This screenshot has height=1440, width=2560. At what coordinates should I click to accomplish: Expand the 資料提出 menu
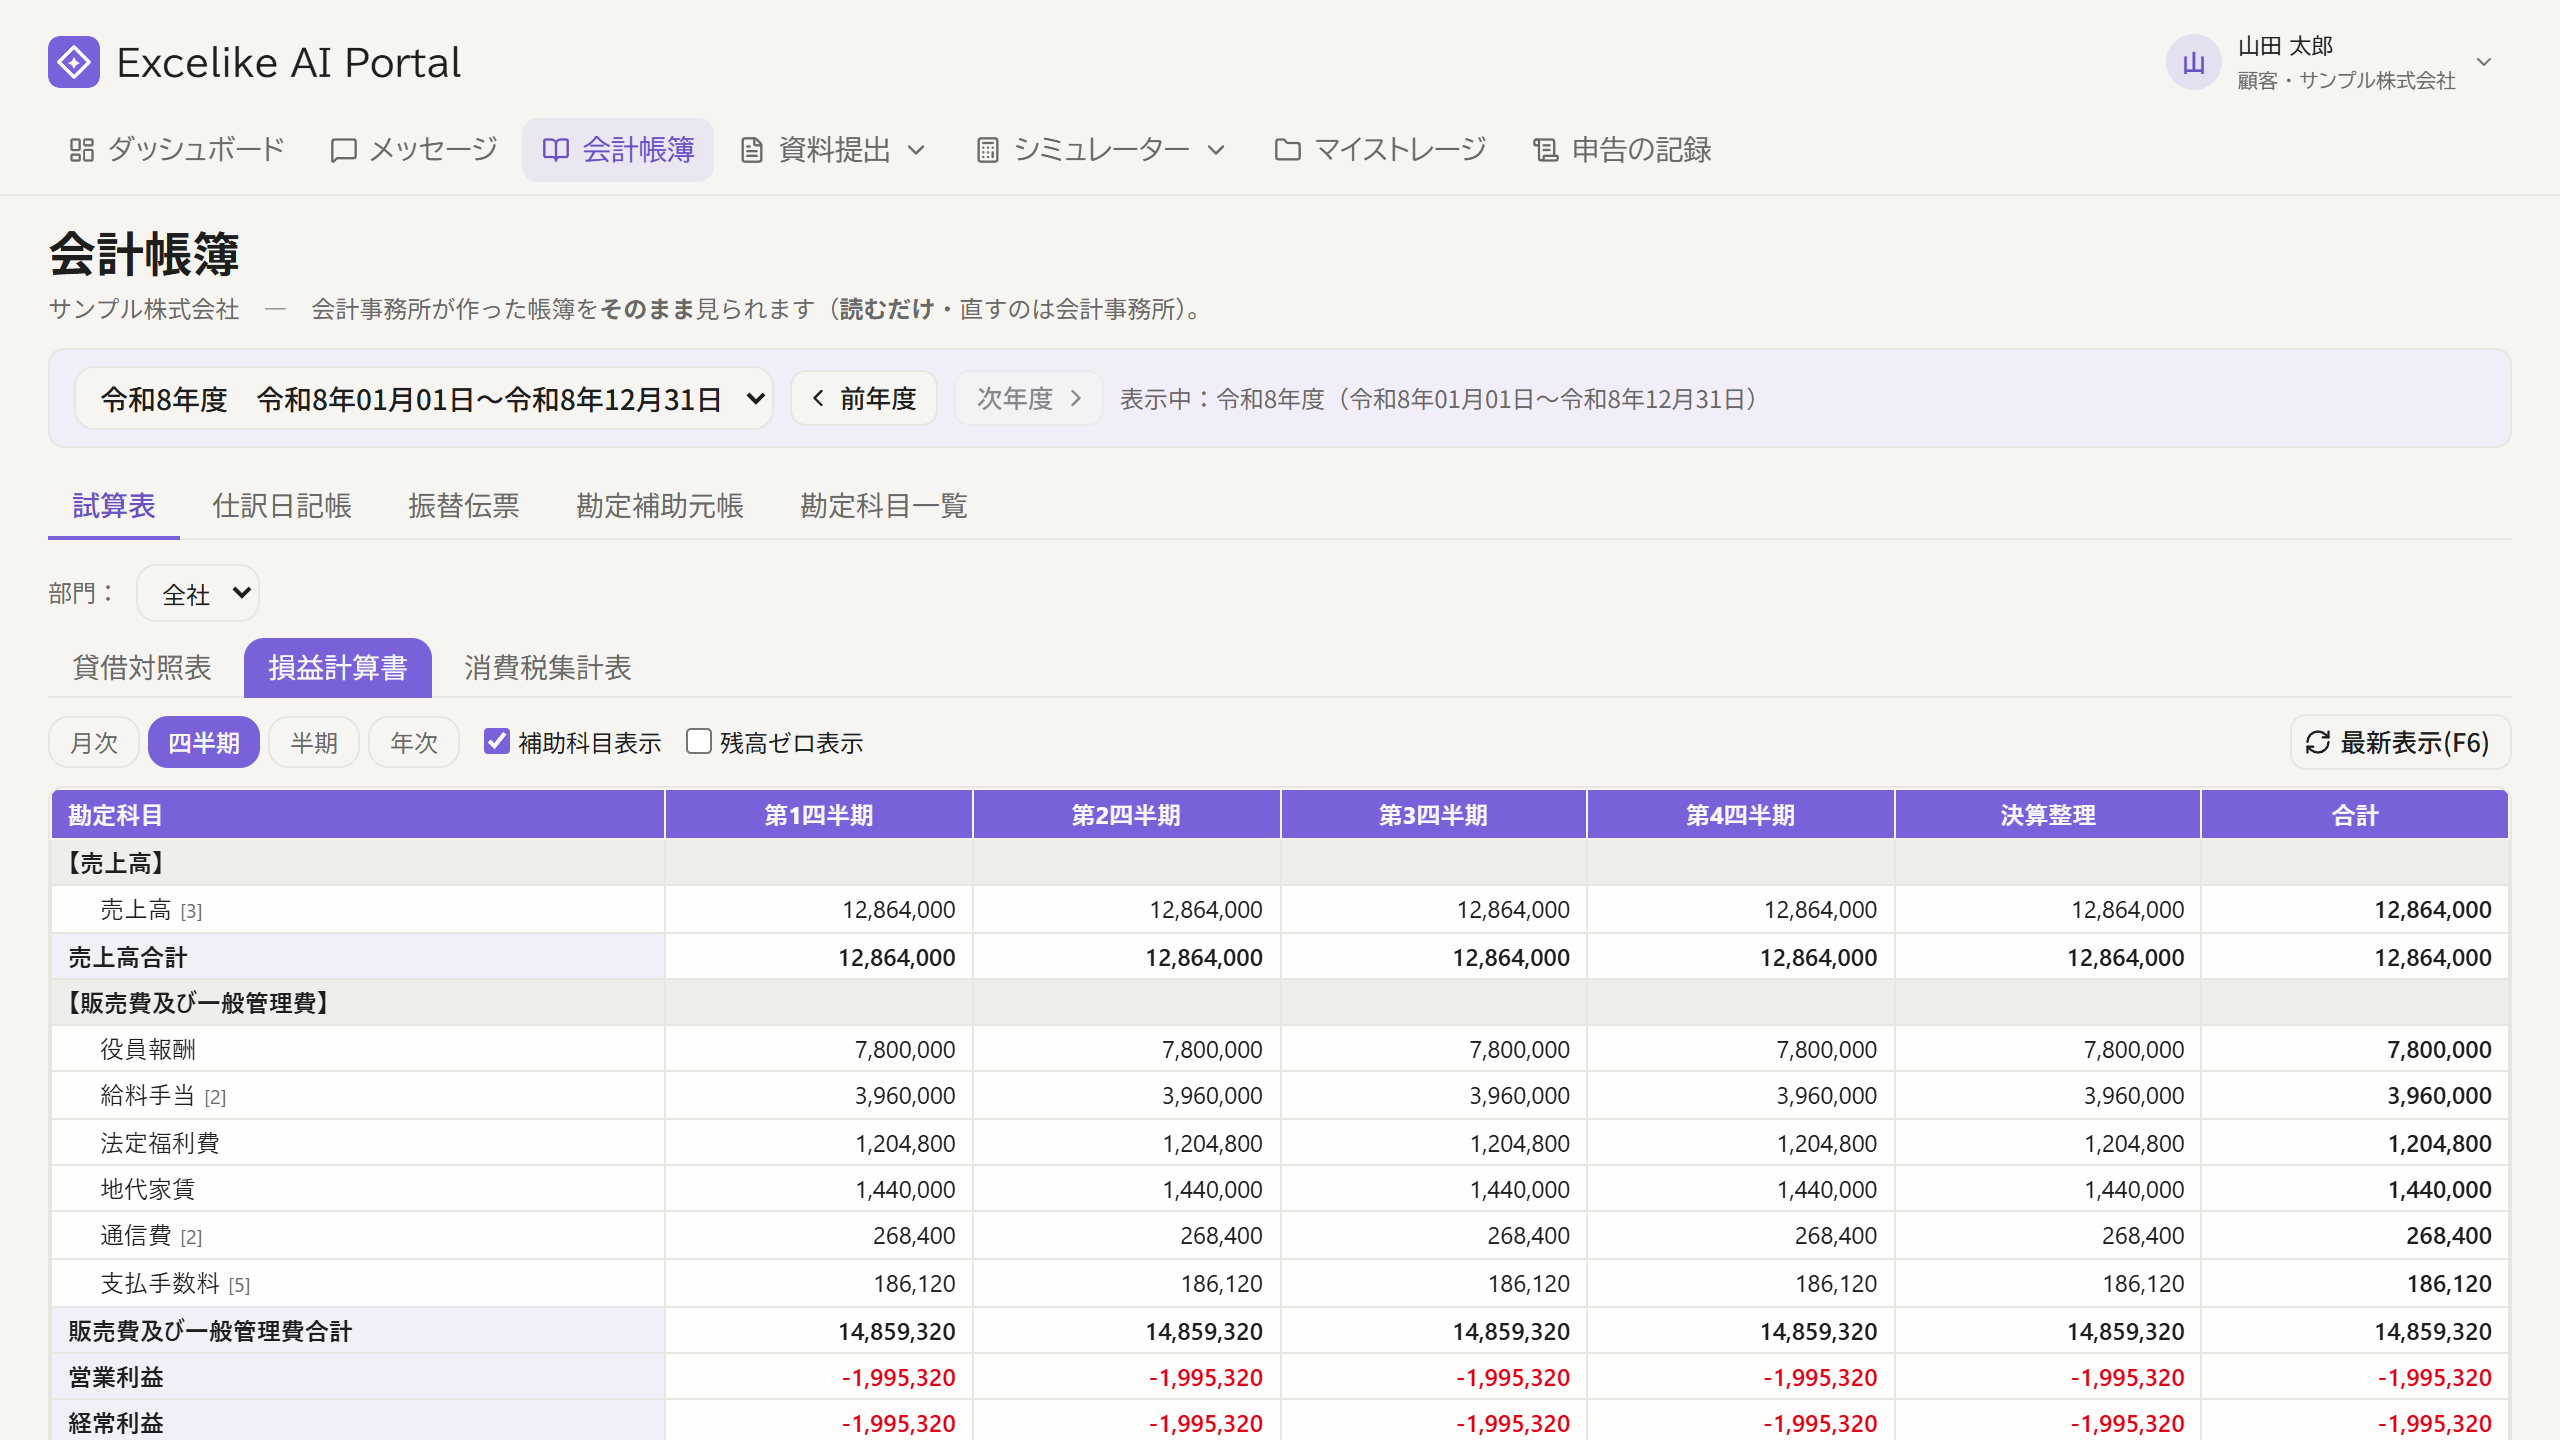[832, 150]
